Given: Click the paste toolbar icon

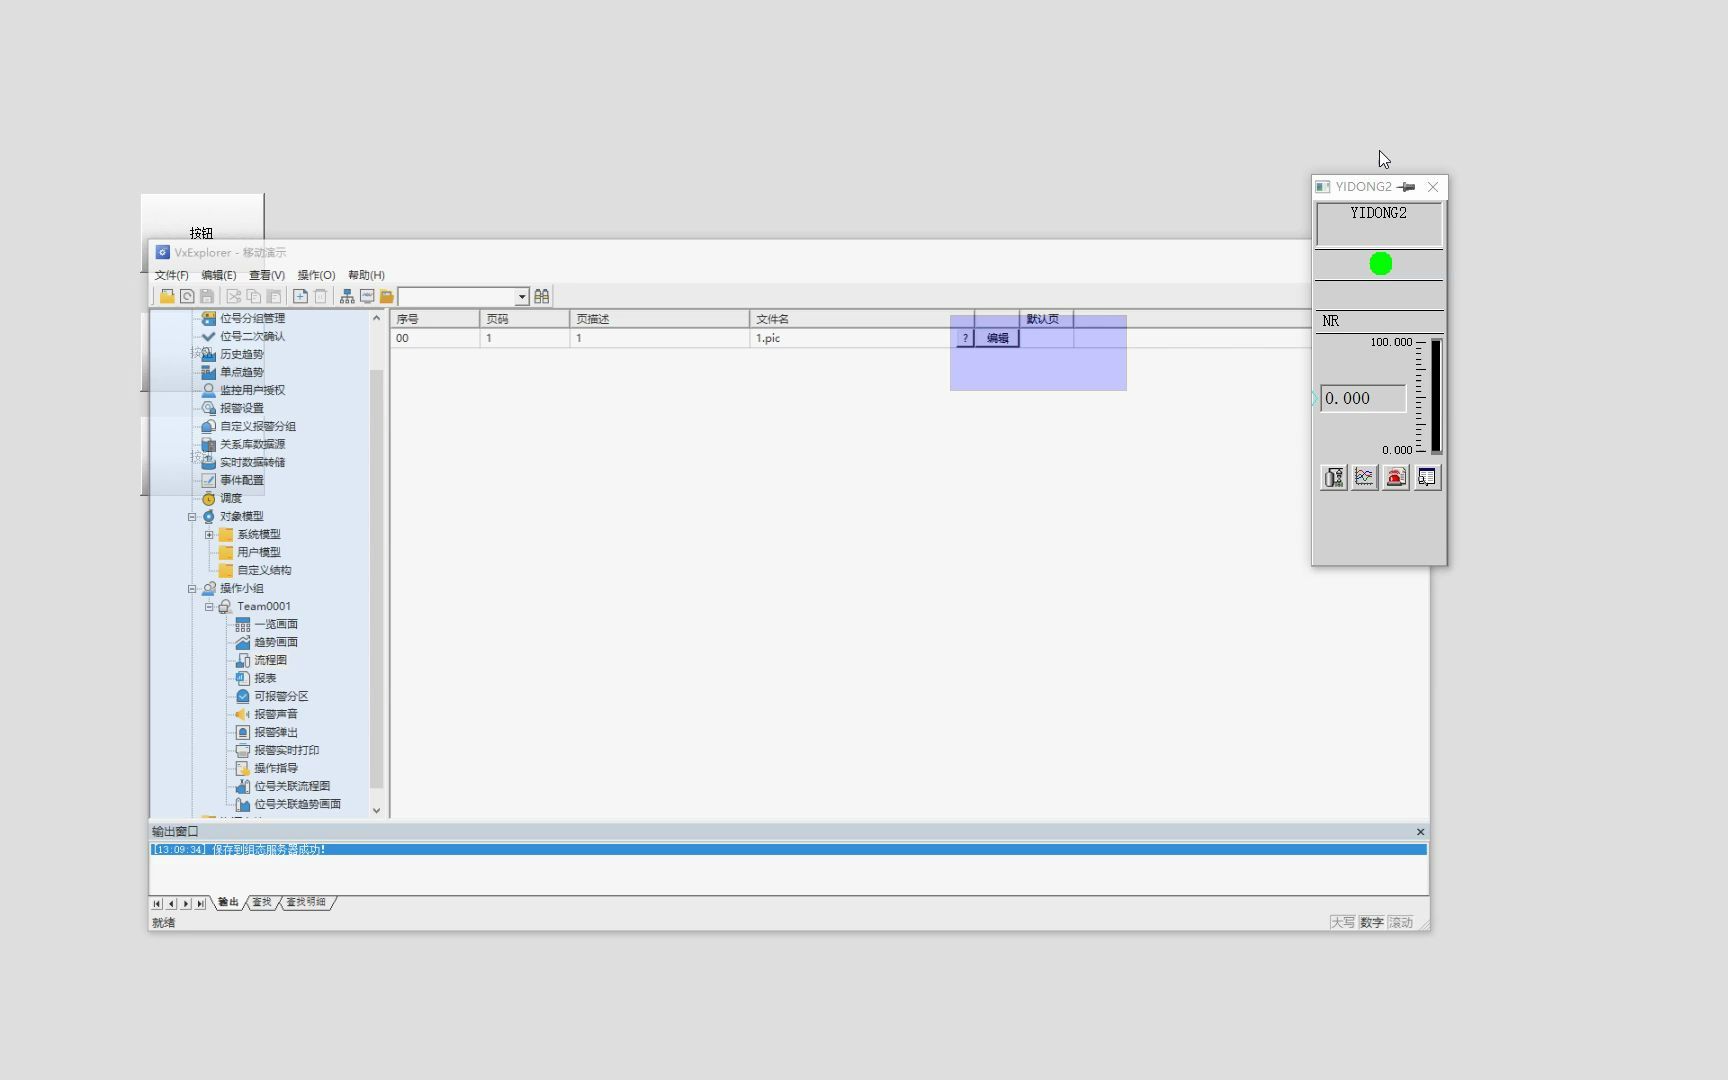Looking at the screenshot, I should (x=273, y=296).
